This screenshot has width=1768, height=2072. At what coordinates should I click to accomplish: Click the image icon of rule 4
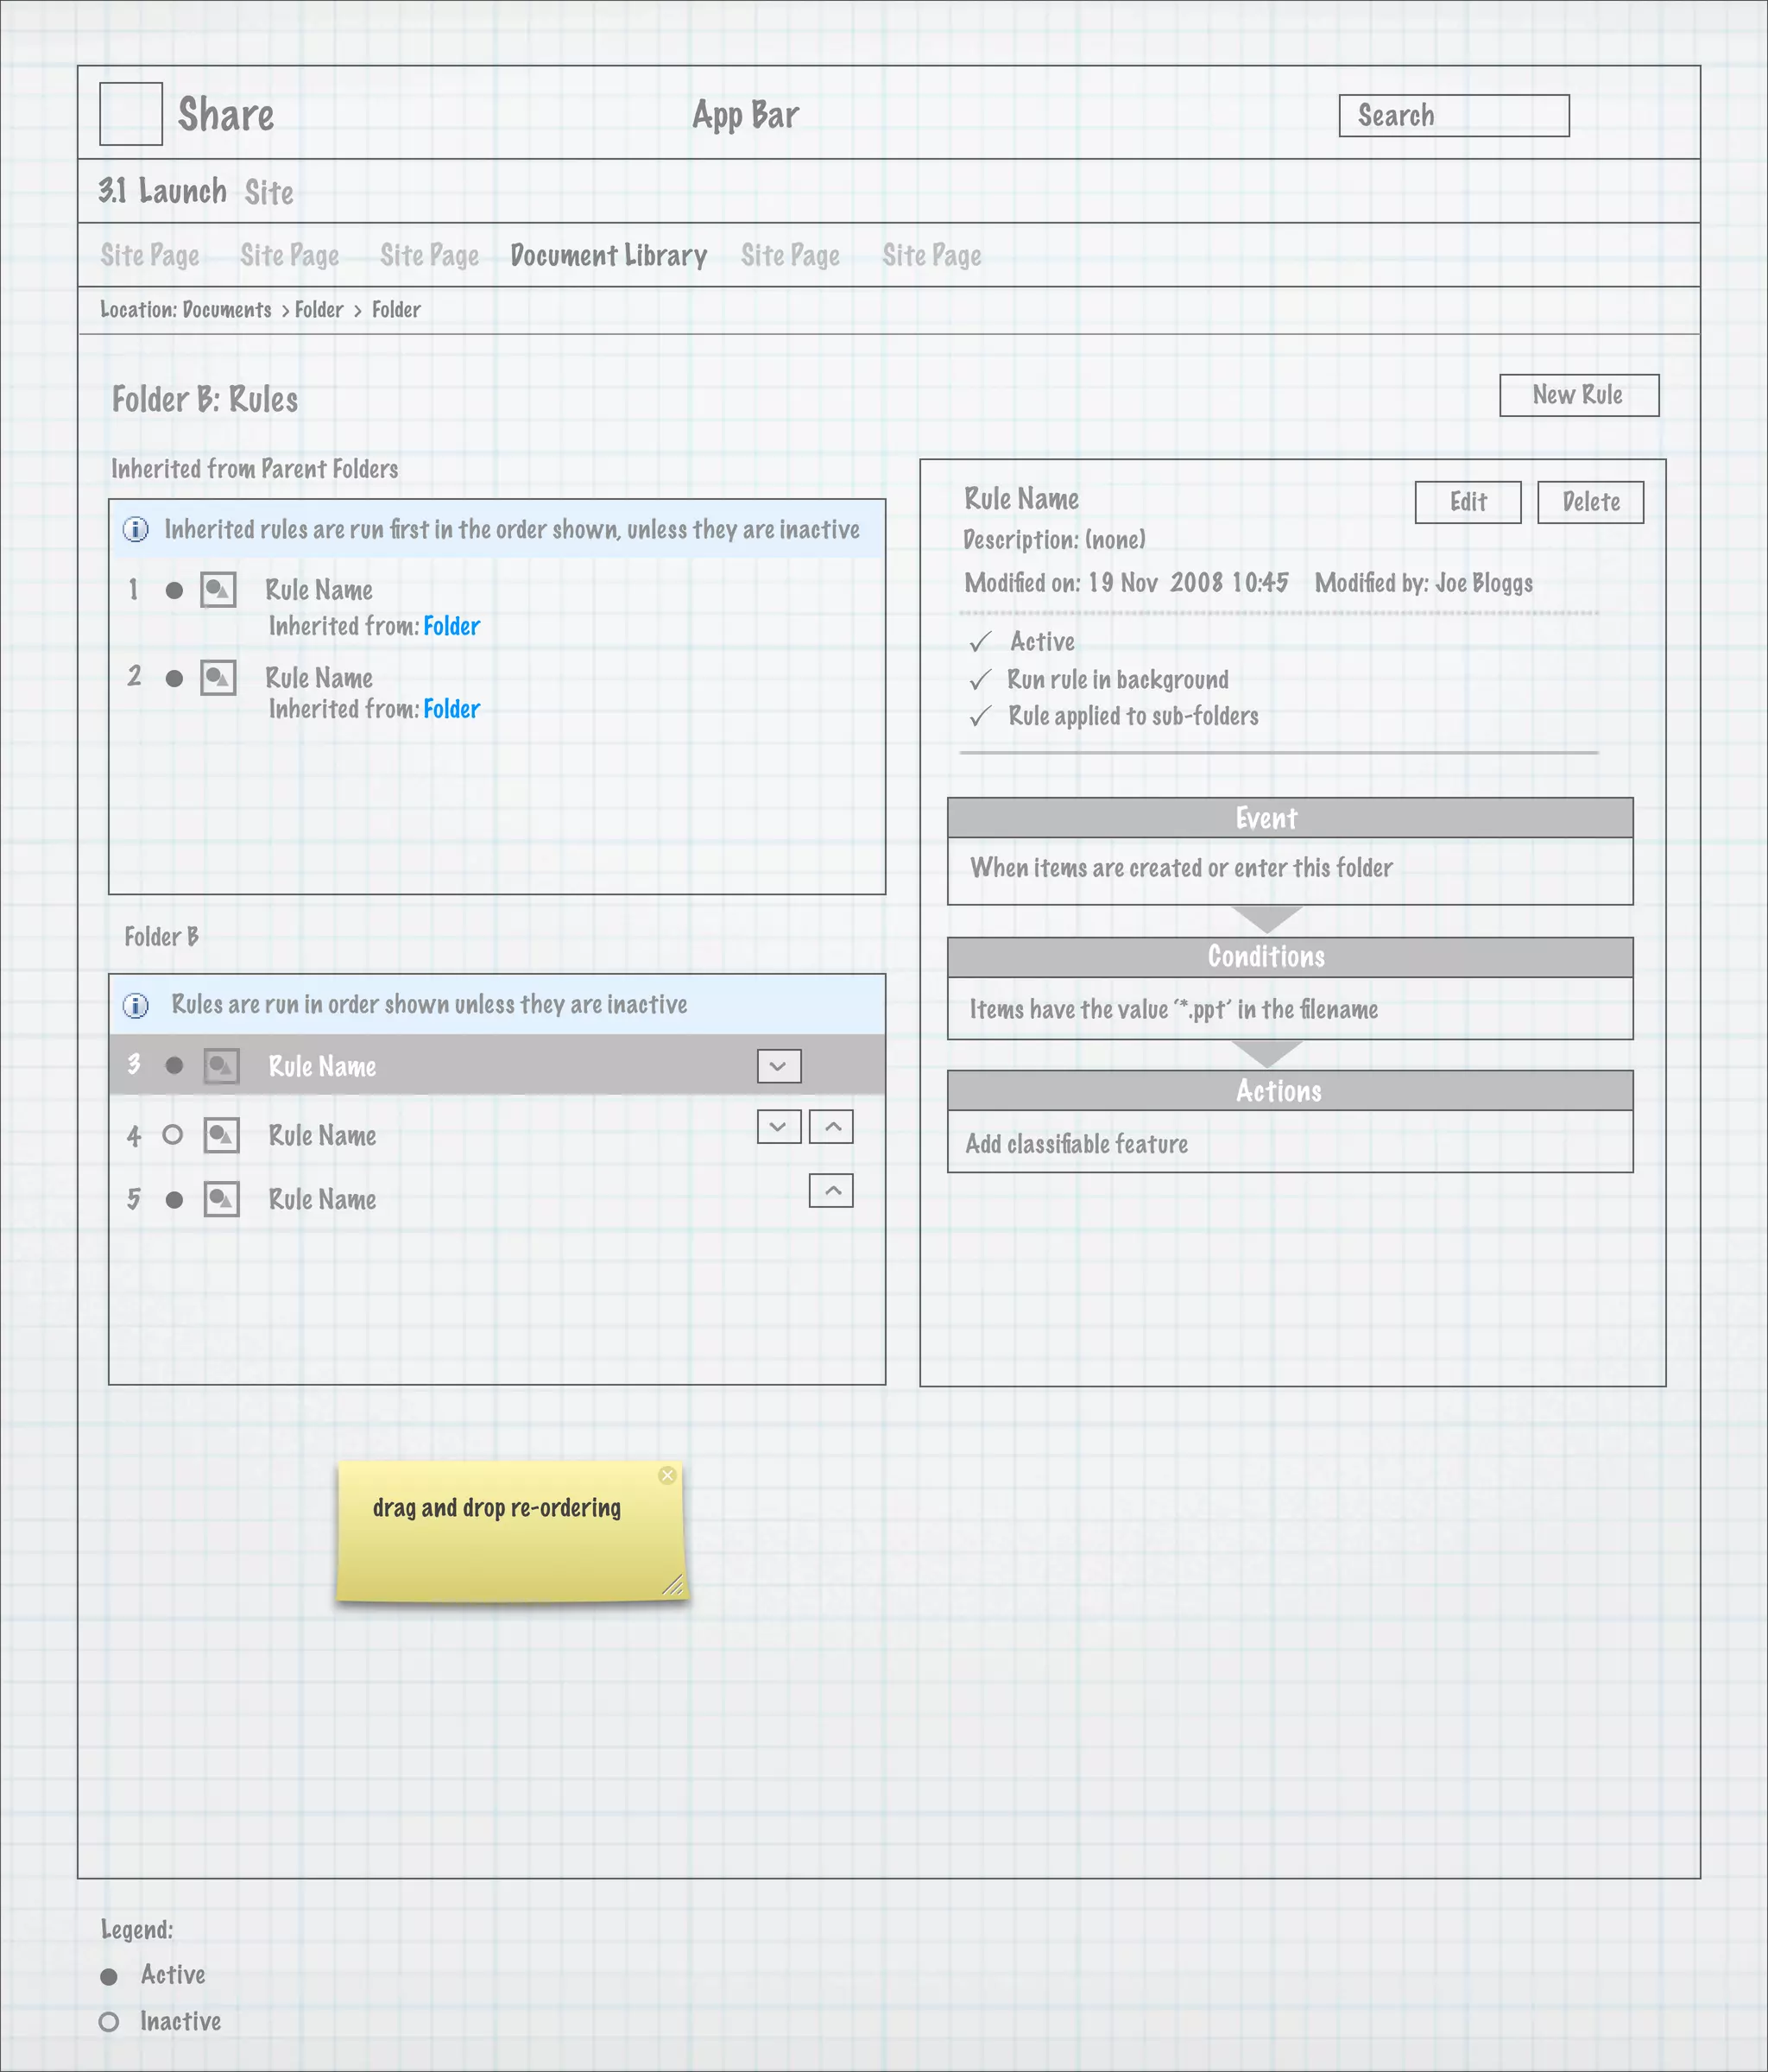point(221,1135)
